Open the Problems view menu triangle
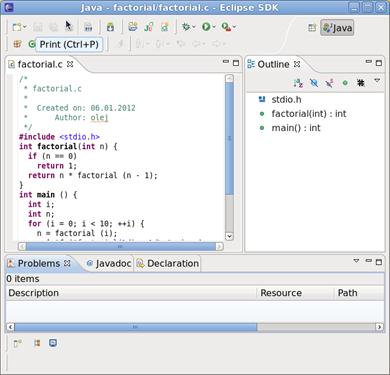Viewport: 390px width, 375px height. pyautogui.click(x=356, y=261)
